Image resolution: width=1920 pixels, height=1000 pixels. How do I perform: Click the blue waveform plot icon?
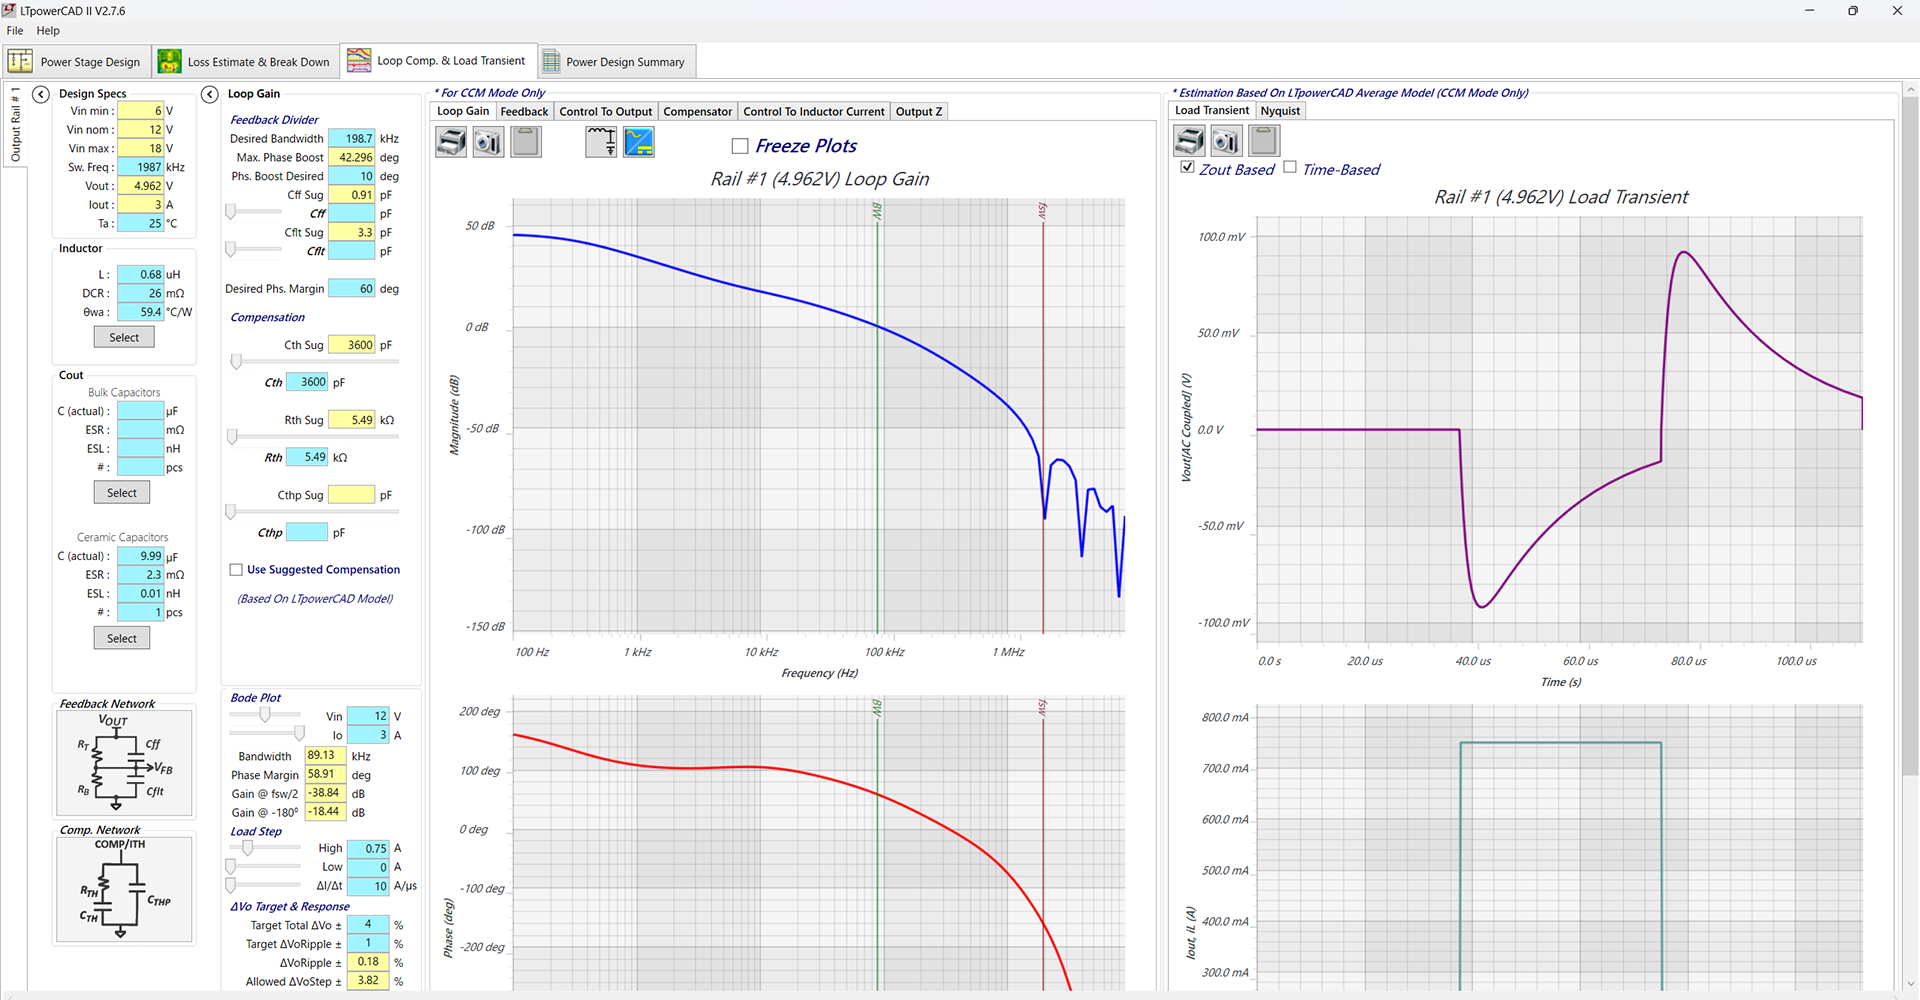pos(639,142)
